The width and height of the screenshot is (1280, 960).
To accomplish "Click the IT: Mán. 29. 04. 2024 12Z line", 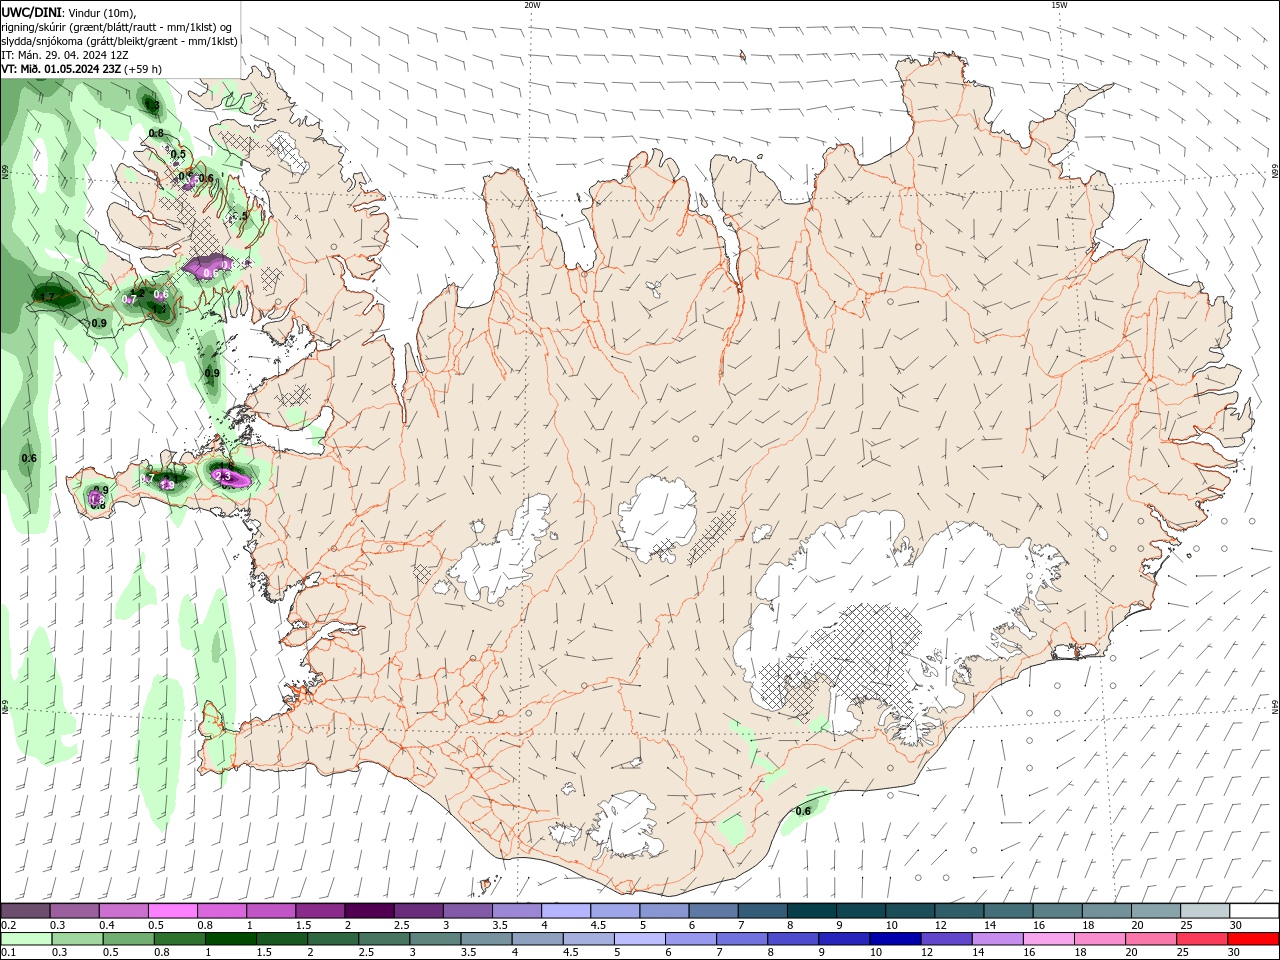I will click(65, 55).
